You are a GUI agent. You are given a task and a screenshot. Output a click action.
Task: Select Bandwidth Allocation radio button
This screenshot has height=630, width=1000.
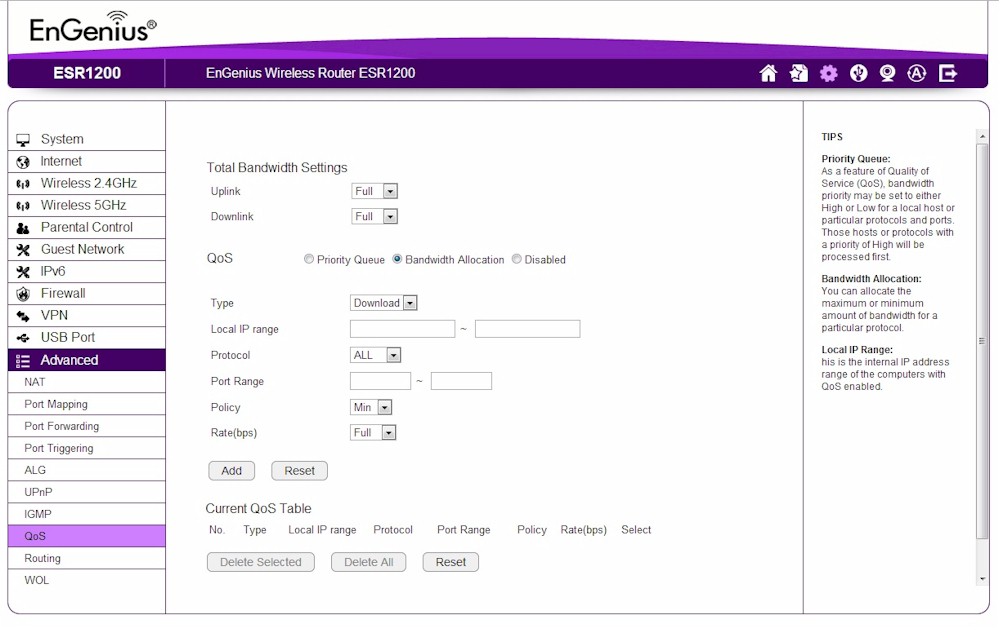397,260
